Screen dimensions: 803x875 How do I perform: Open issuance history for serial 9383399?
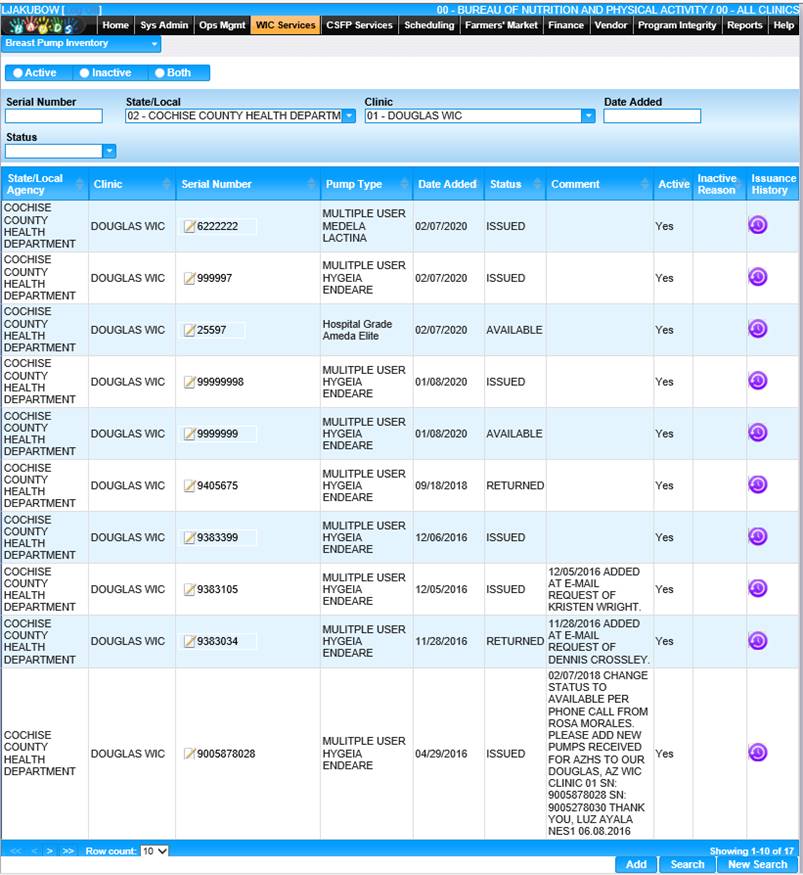757,537
